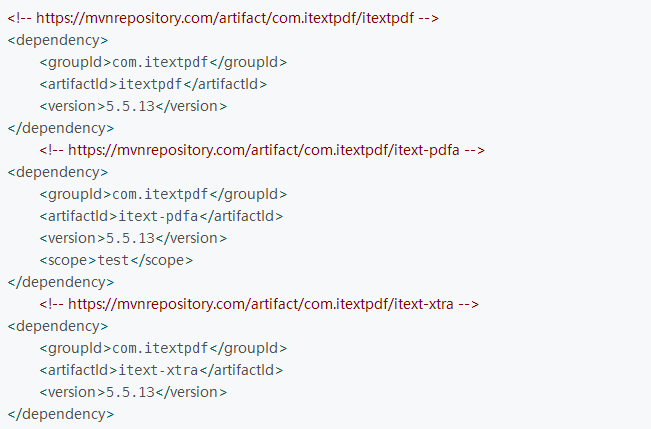Click the groupId line above artifactId itext-pdfa
Image resolution: width=651 pixels, height=429 pixels.
tap(163, 194)
